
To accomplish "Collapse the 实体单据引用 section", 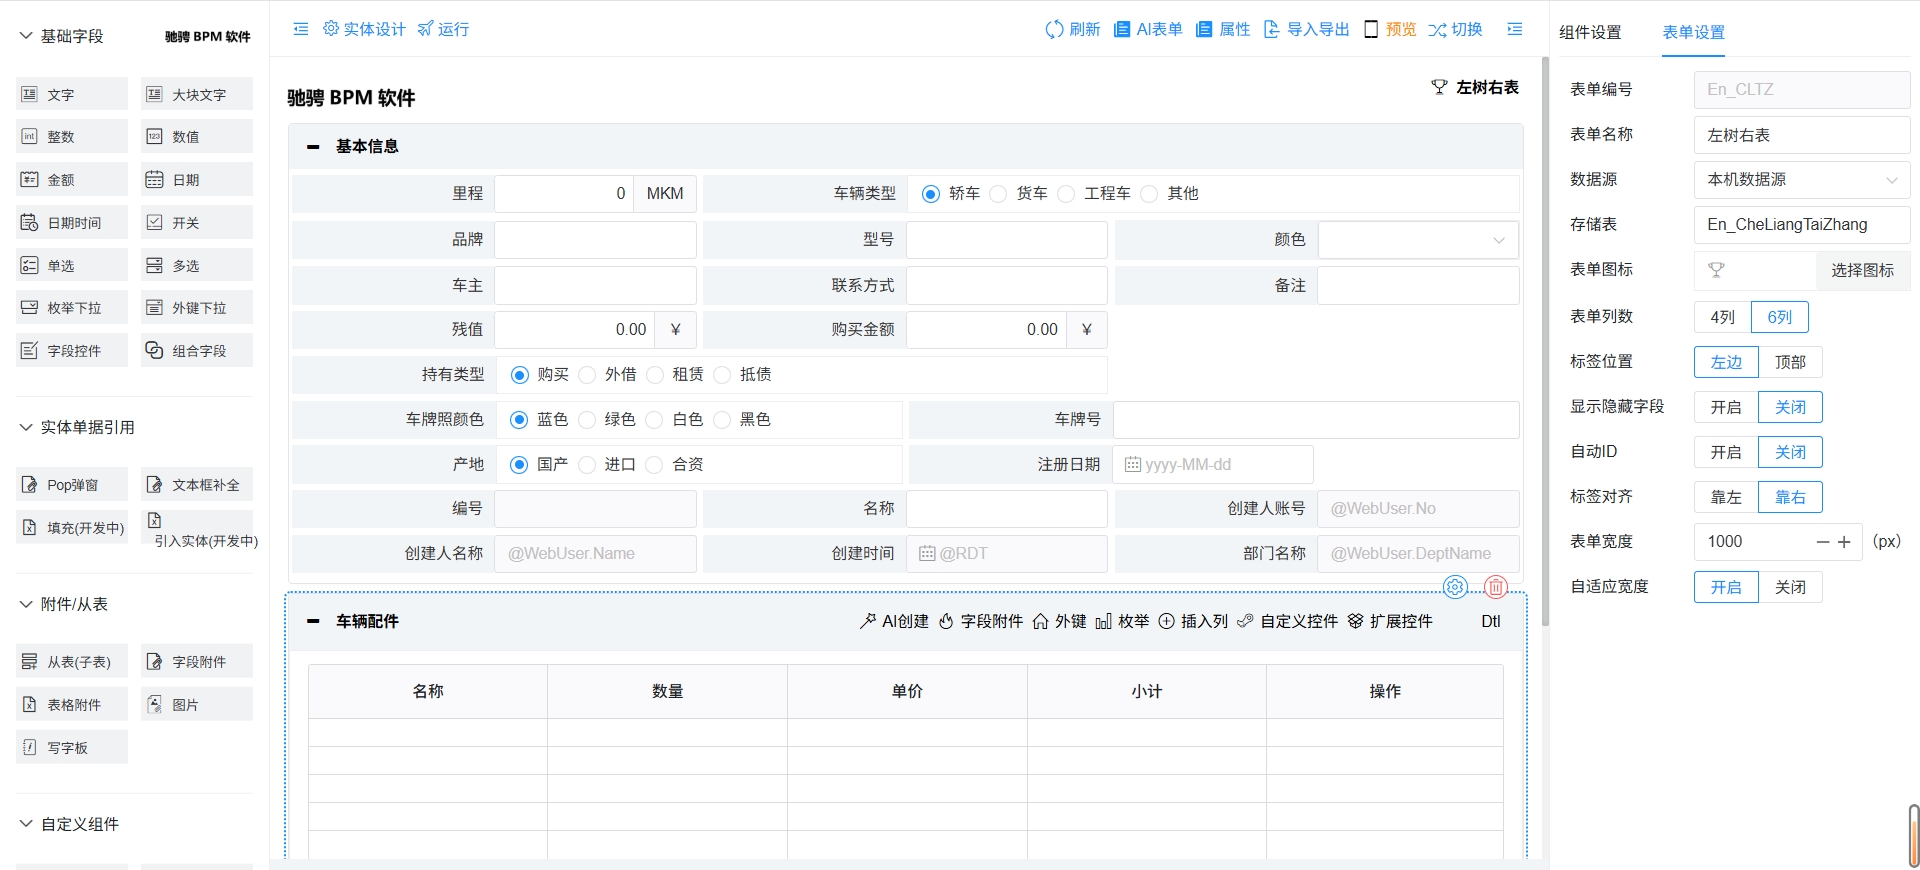I will coord(26,427).
